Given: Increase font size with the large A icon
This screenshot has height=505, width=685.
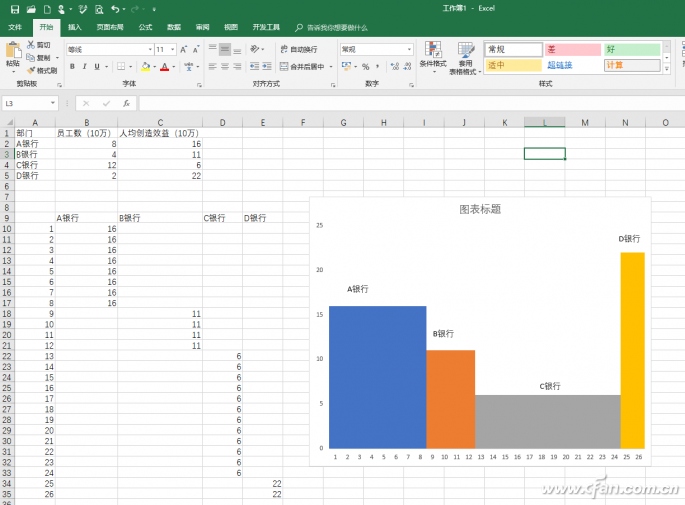Looking at the screenshot, I should click(183, 49).
